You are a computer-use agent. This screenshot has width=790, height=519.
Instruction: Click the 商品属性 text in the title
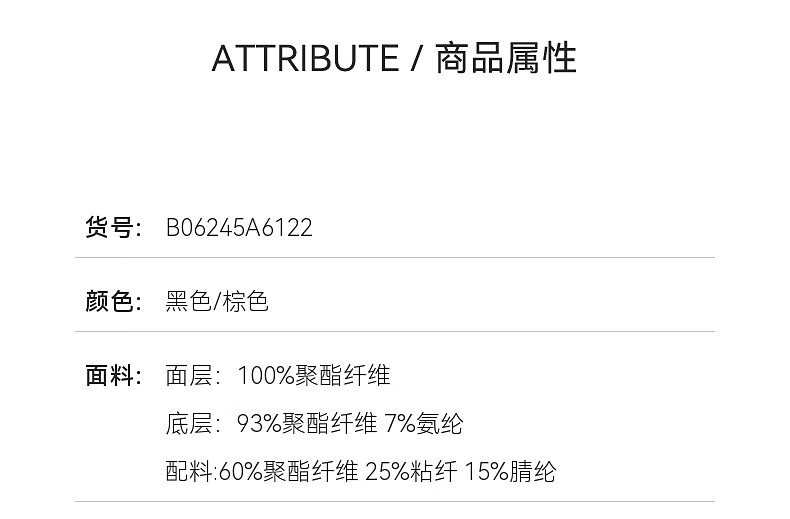pos(506,58)
